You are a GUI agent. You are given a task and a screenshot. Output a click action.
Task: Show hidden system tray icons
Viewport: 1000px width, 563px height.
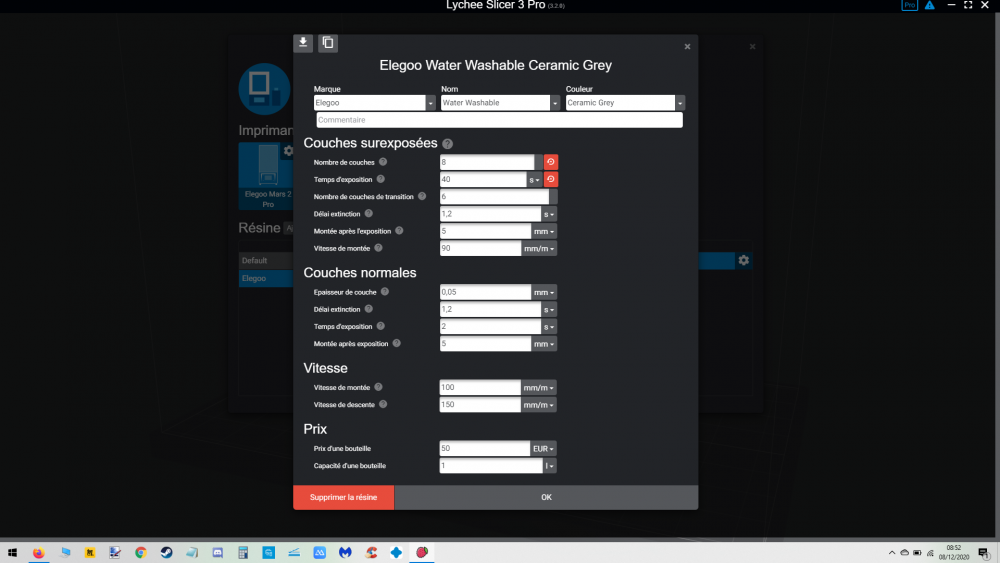click(892, 553)
